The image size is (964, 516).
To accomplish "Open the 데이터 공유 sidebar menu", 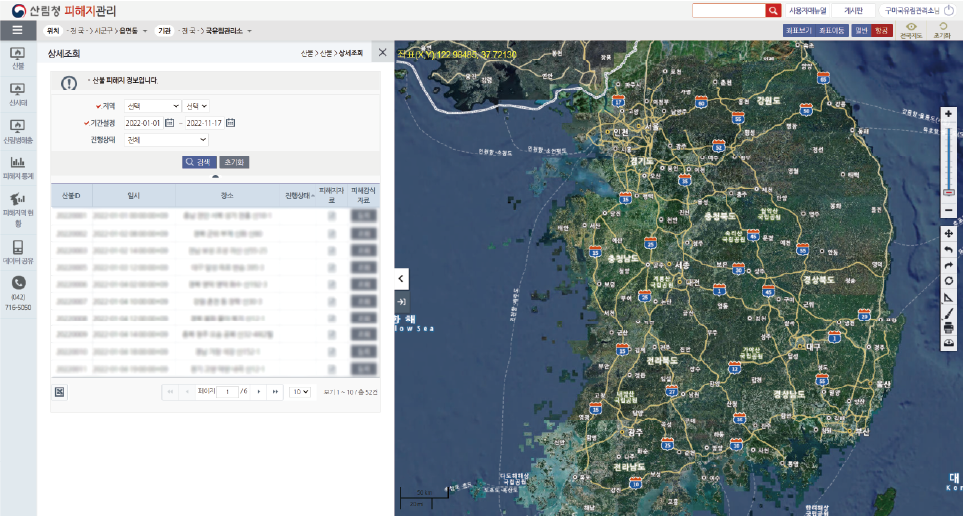I will (18, 252).
